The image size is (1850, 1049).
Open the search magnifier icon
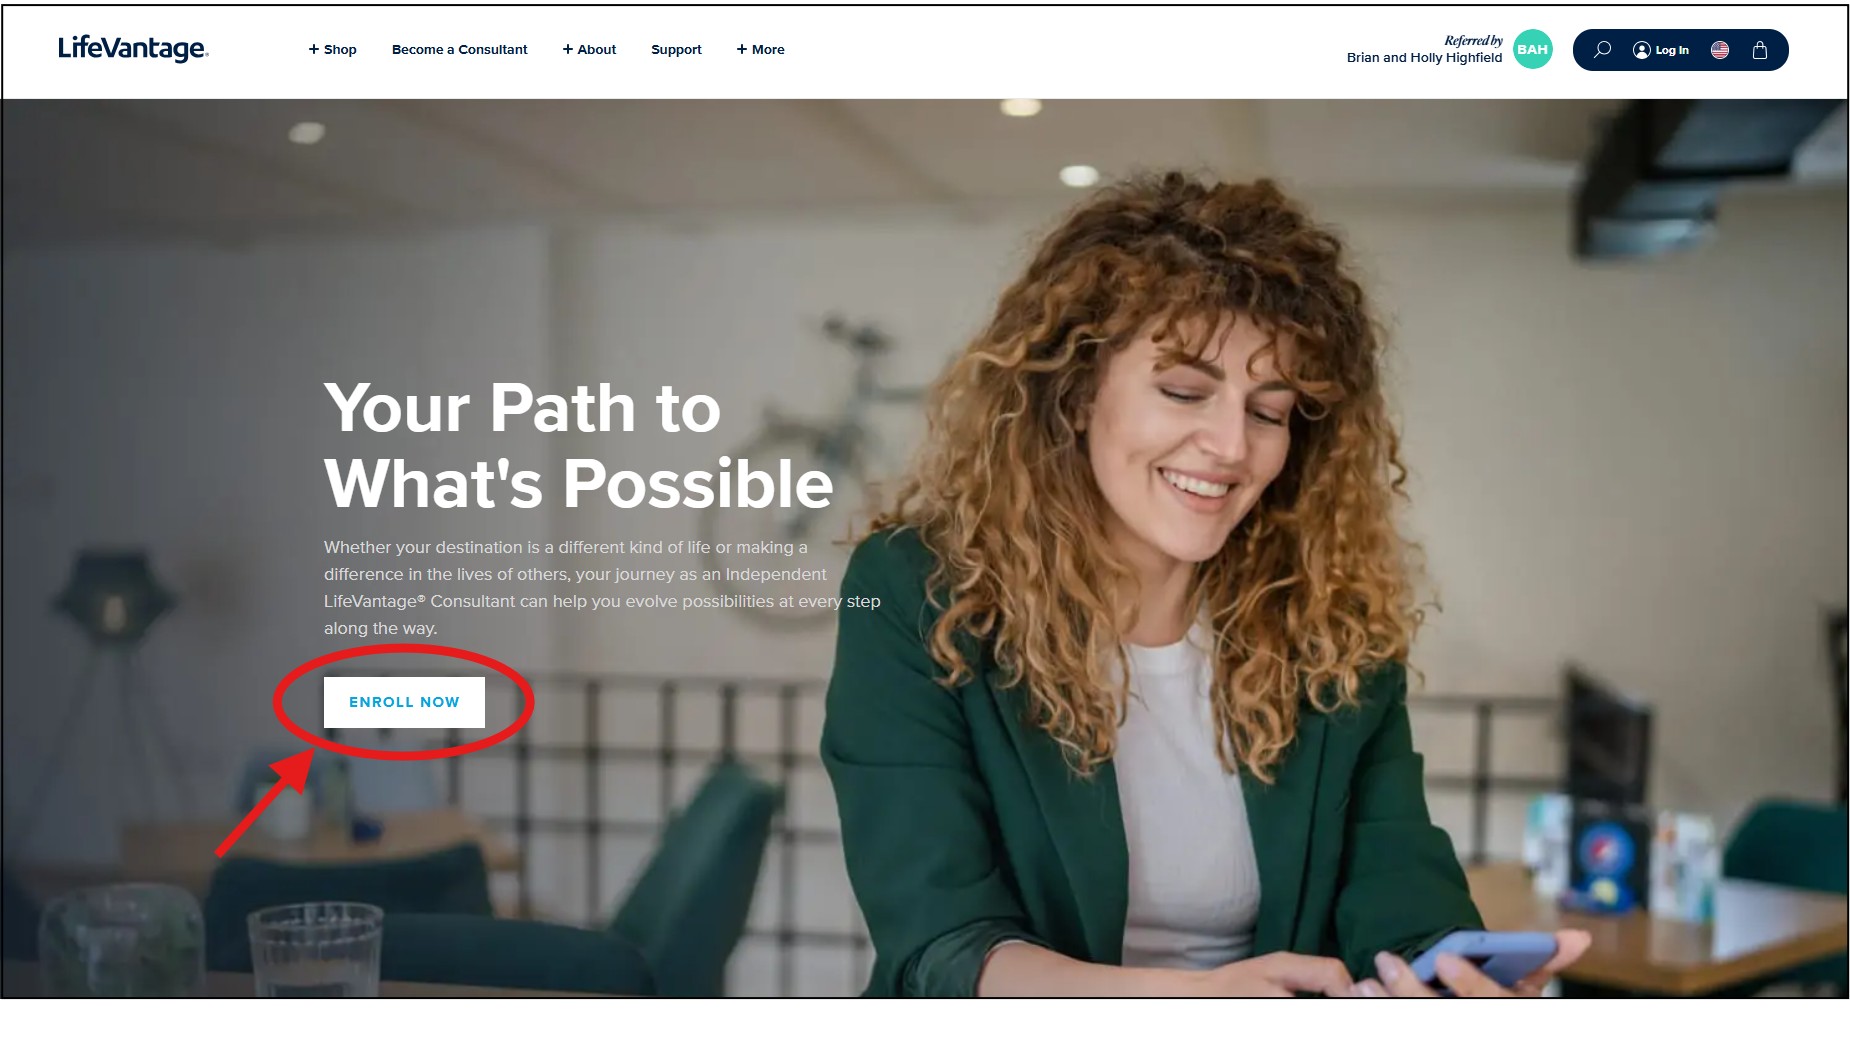1602,49
